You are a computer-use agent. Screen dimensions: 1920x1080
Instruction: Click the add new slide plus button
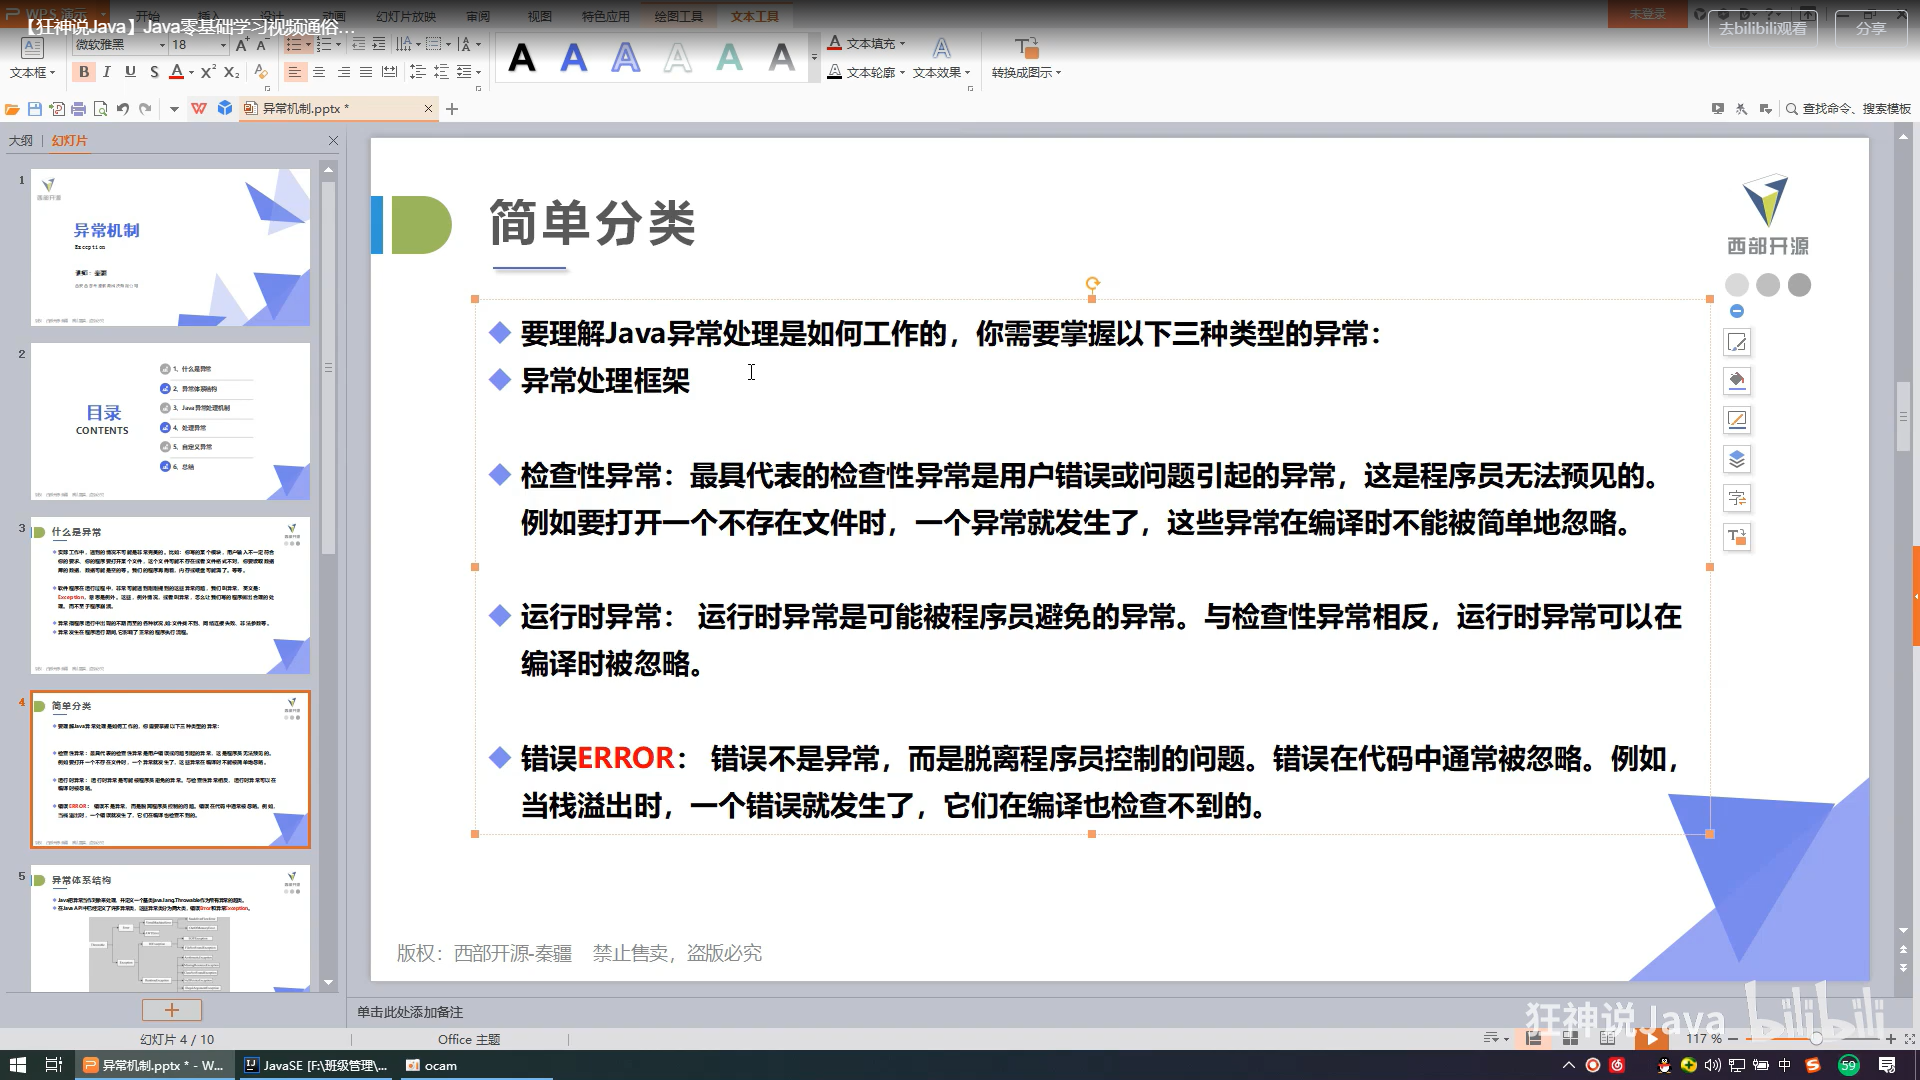(171, 1010)
